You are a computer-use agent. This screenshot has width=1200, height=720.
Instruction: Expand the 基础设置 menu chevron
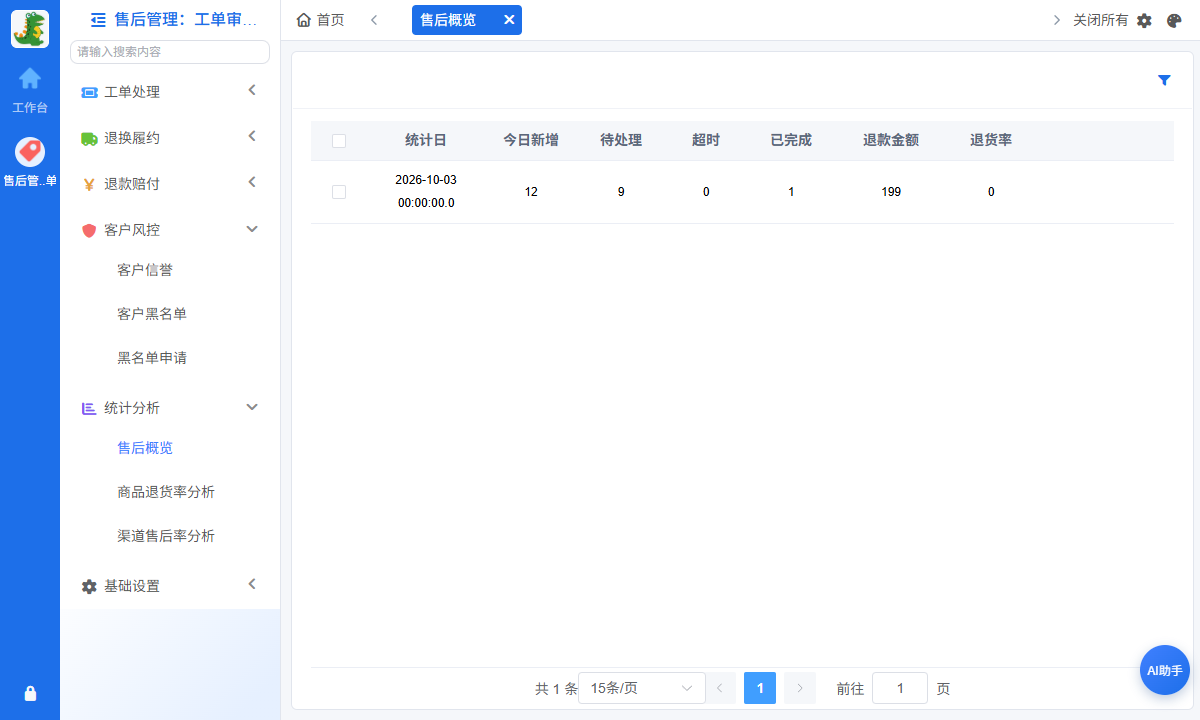point(252,584)
